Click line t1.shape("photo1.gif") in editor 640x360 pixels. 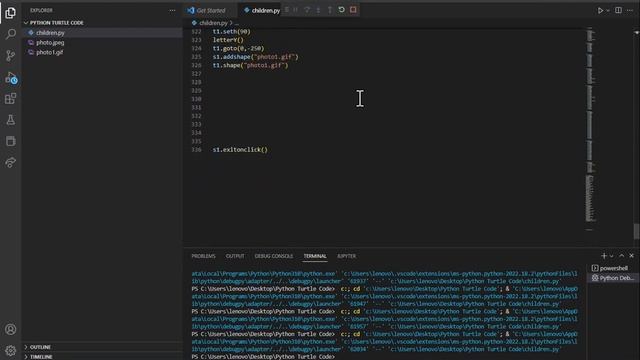pos(250,65)
